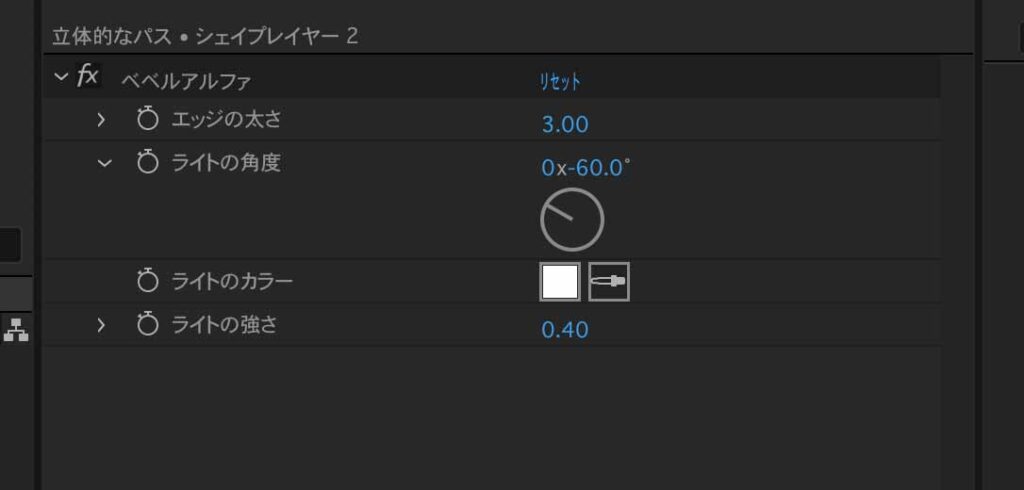Screen dimensions: 1024x490
Task: Click the 立体的なパス・シェイプレイヤー 2 header
Action: [x=205, y=36]
